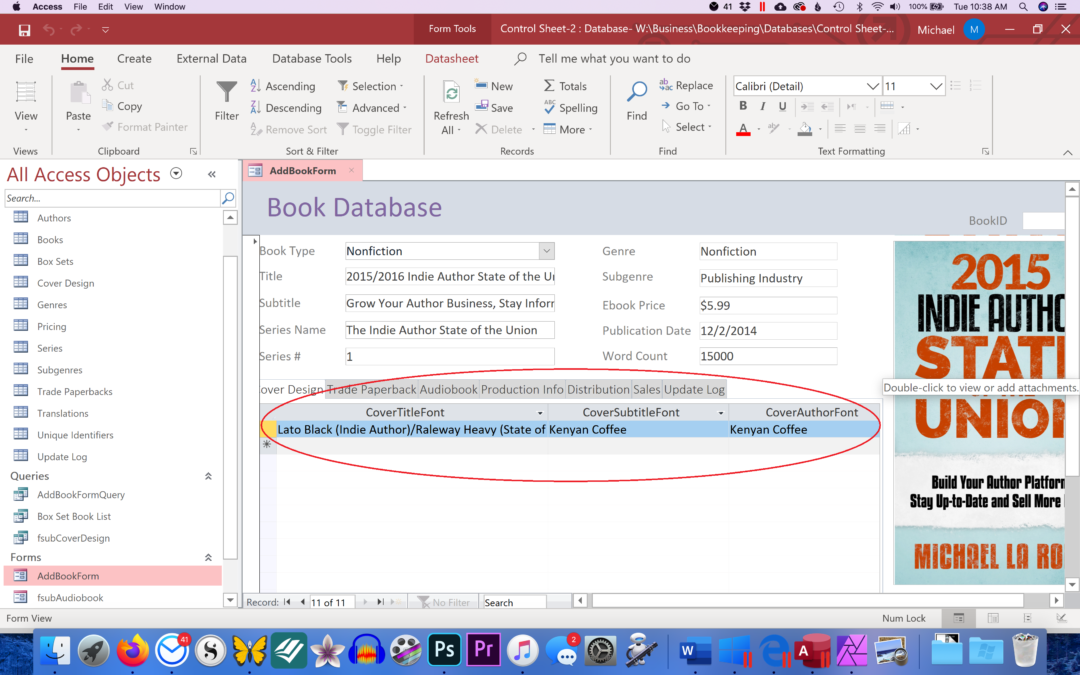
Task: Close the AddBookForm document tab
Action: [351, 170]
